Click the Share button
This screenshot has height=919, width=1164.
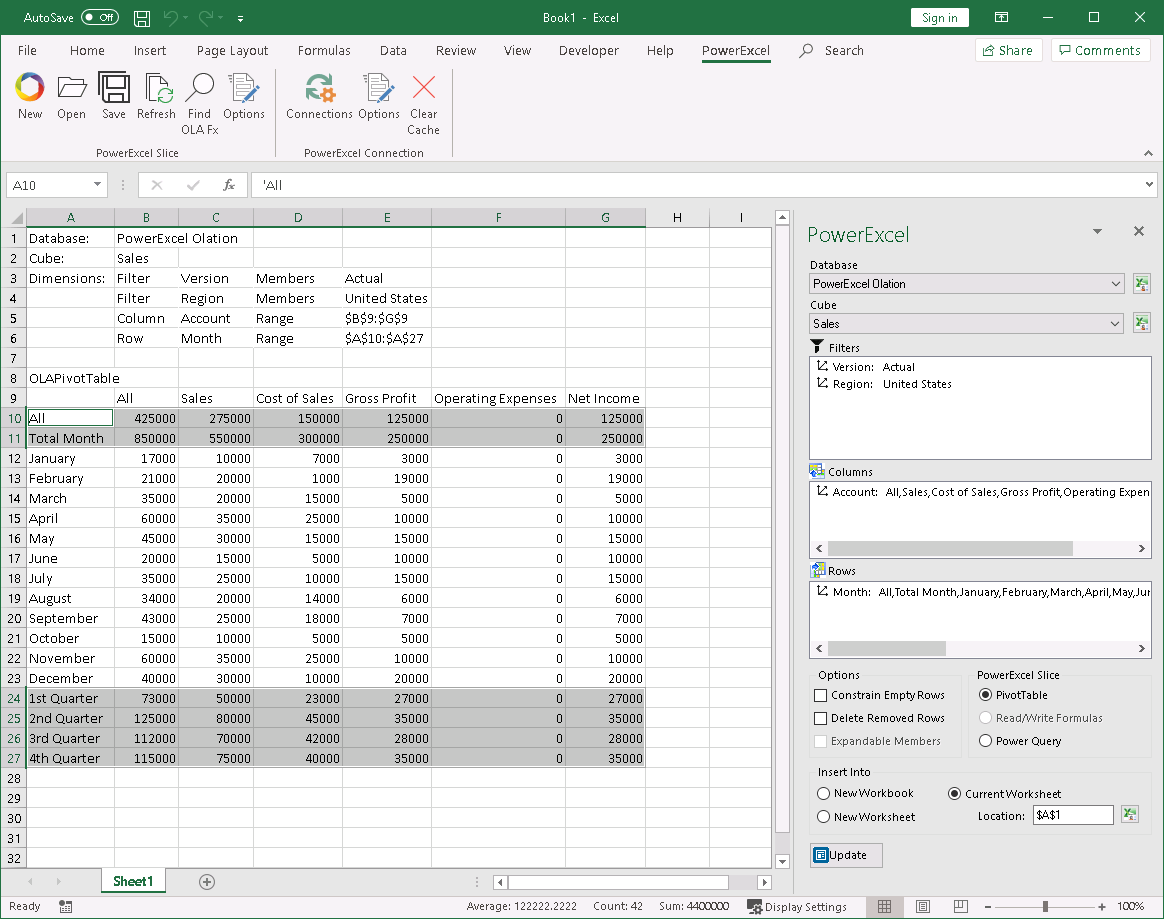[x=1008, y=50]
